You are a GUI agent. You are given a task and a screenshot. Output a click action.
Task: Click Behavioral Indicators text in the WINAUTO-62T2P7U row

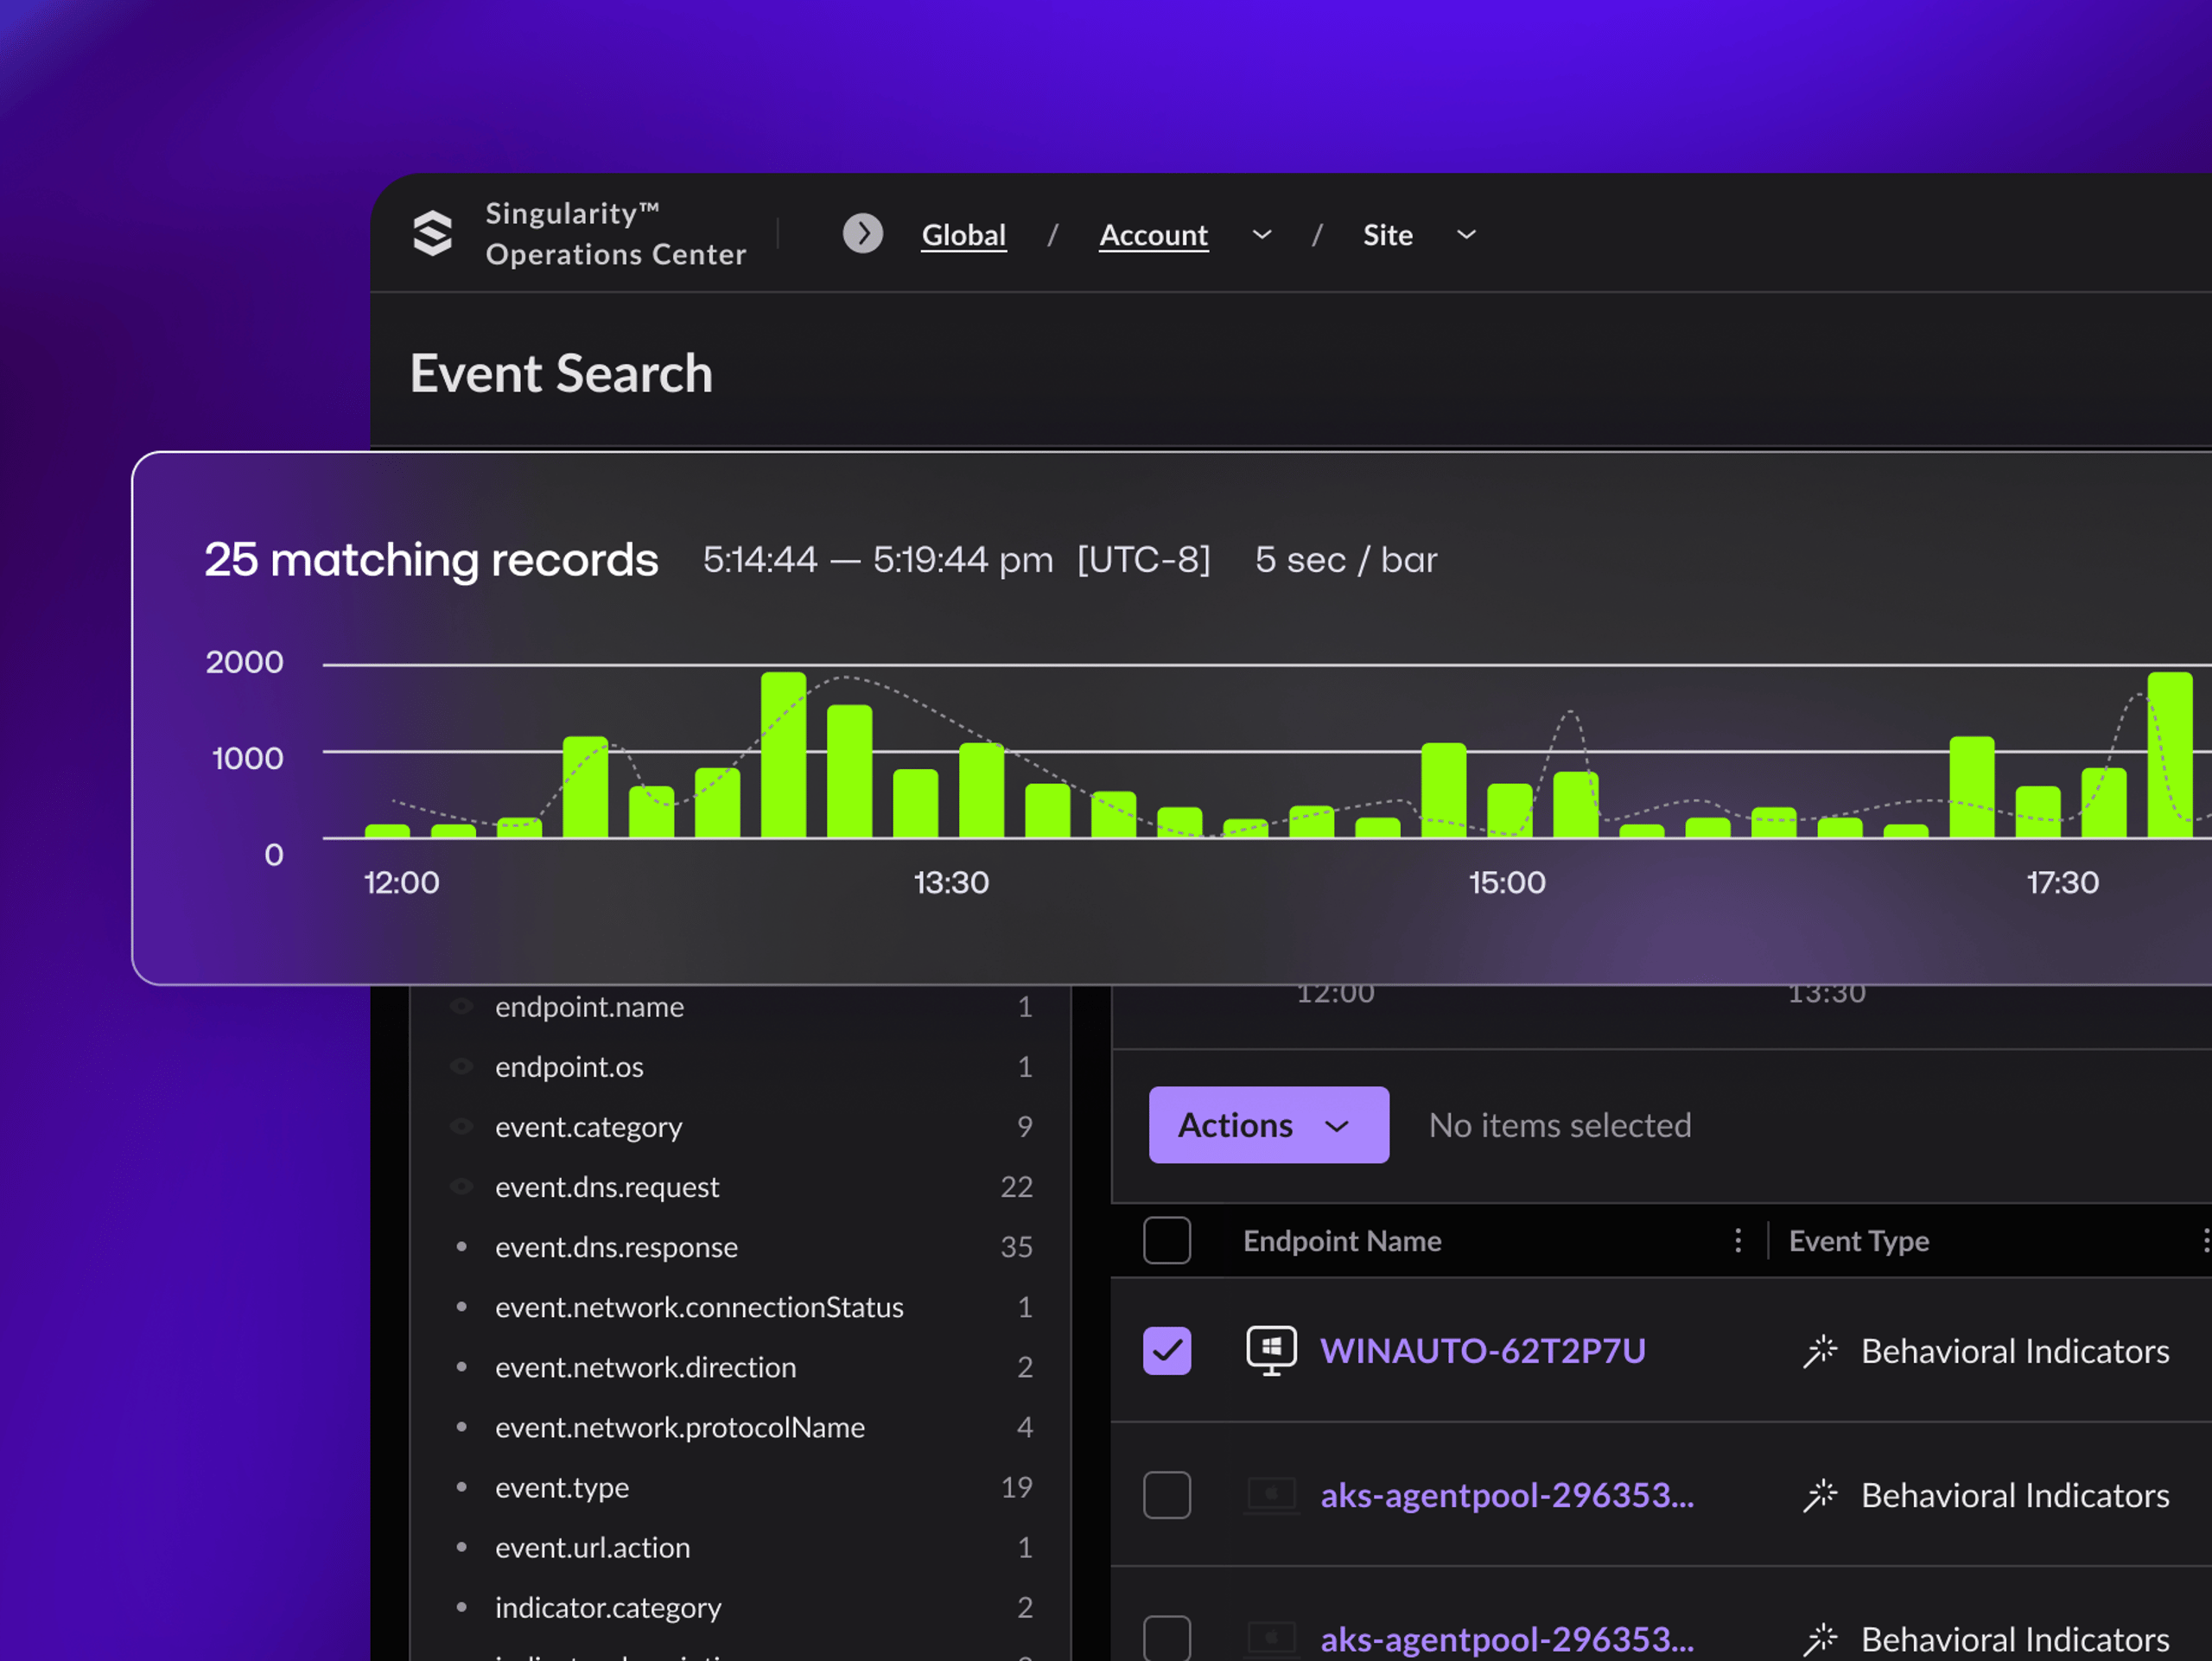point(2015,1351)
